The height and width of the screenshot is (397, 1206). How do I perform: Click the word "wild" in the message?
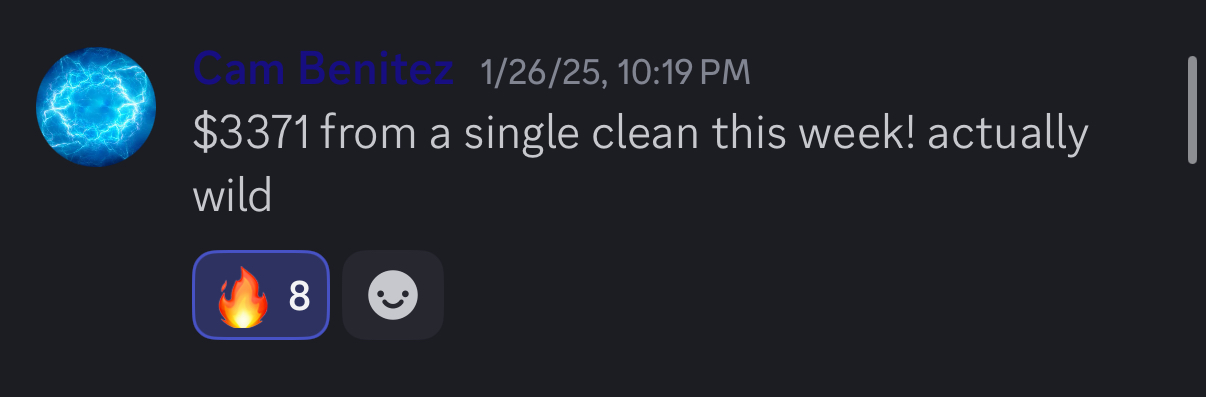232,195
